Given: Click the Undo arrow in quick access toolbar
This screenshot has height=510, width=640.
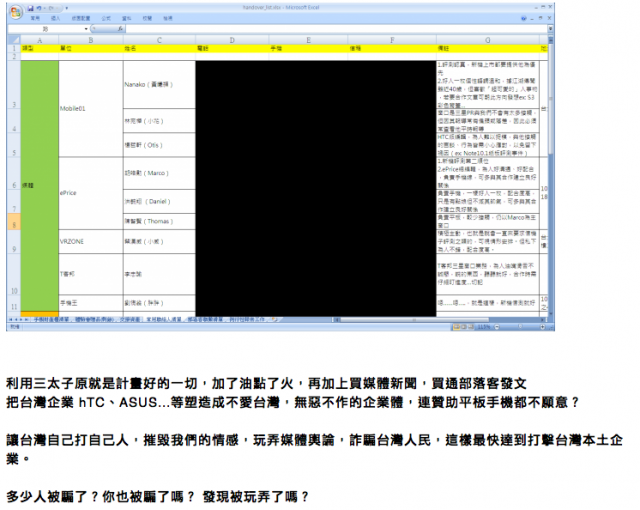Looking at the screenshot, I should [39, 8].
